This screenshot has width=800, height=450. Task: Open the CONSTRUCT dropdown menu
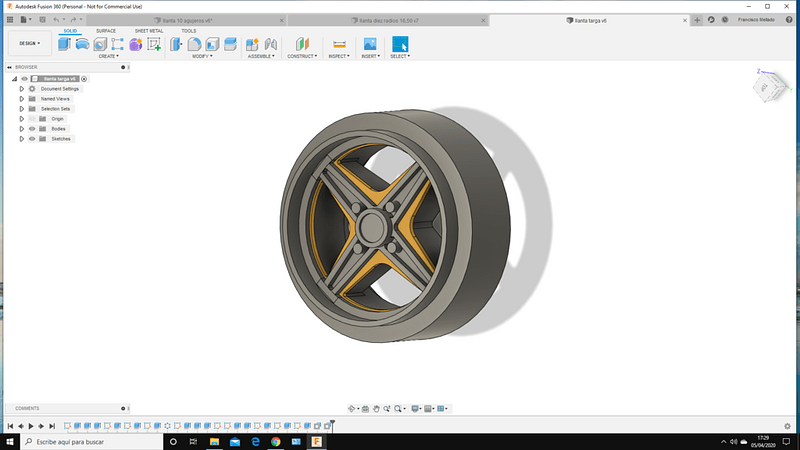(x=302, y=56)
